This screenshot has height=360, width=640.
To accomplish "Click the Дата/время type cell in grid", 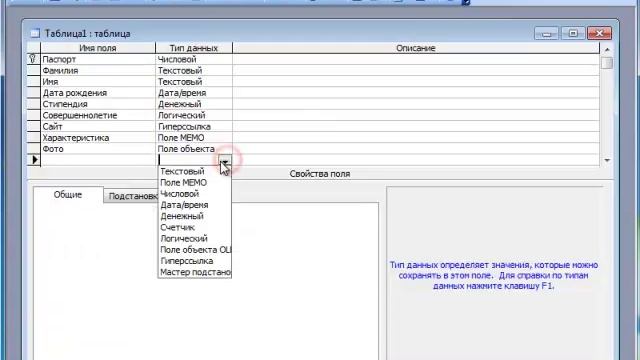I will point(194,93).
